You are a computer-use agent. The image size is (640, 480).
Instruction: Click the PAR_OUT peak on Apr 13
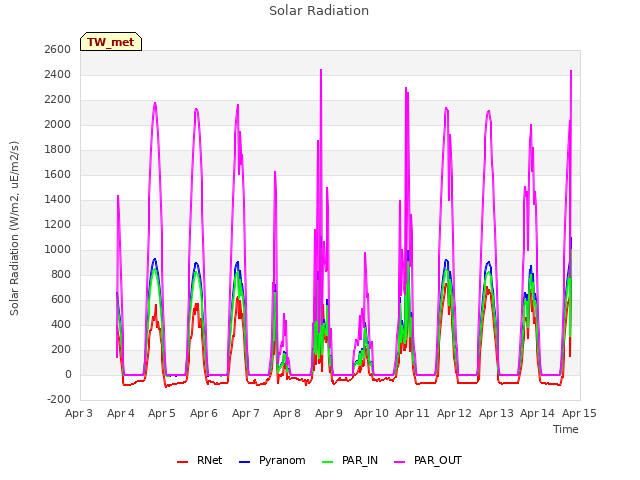[489, 111]
